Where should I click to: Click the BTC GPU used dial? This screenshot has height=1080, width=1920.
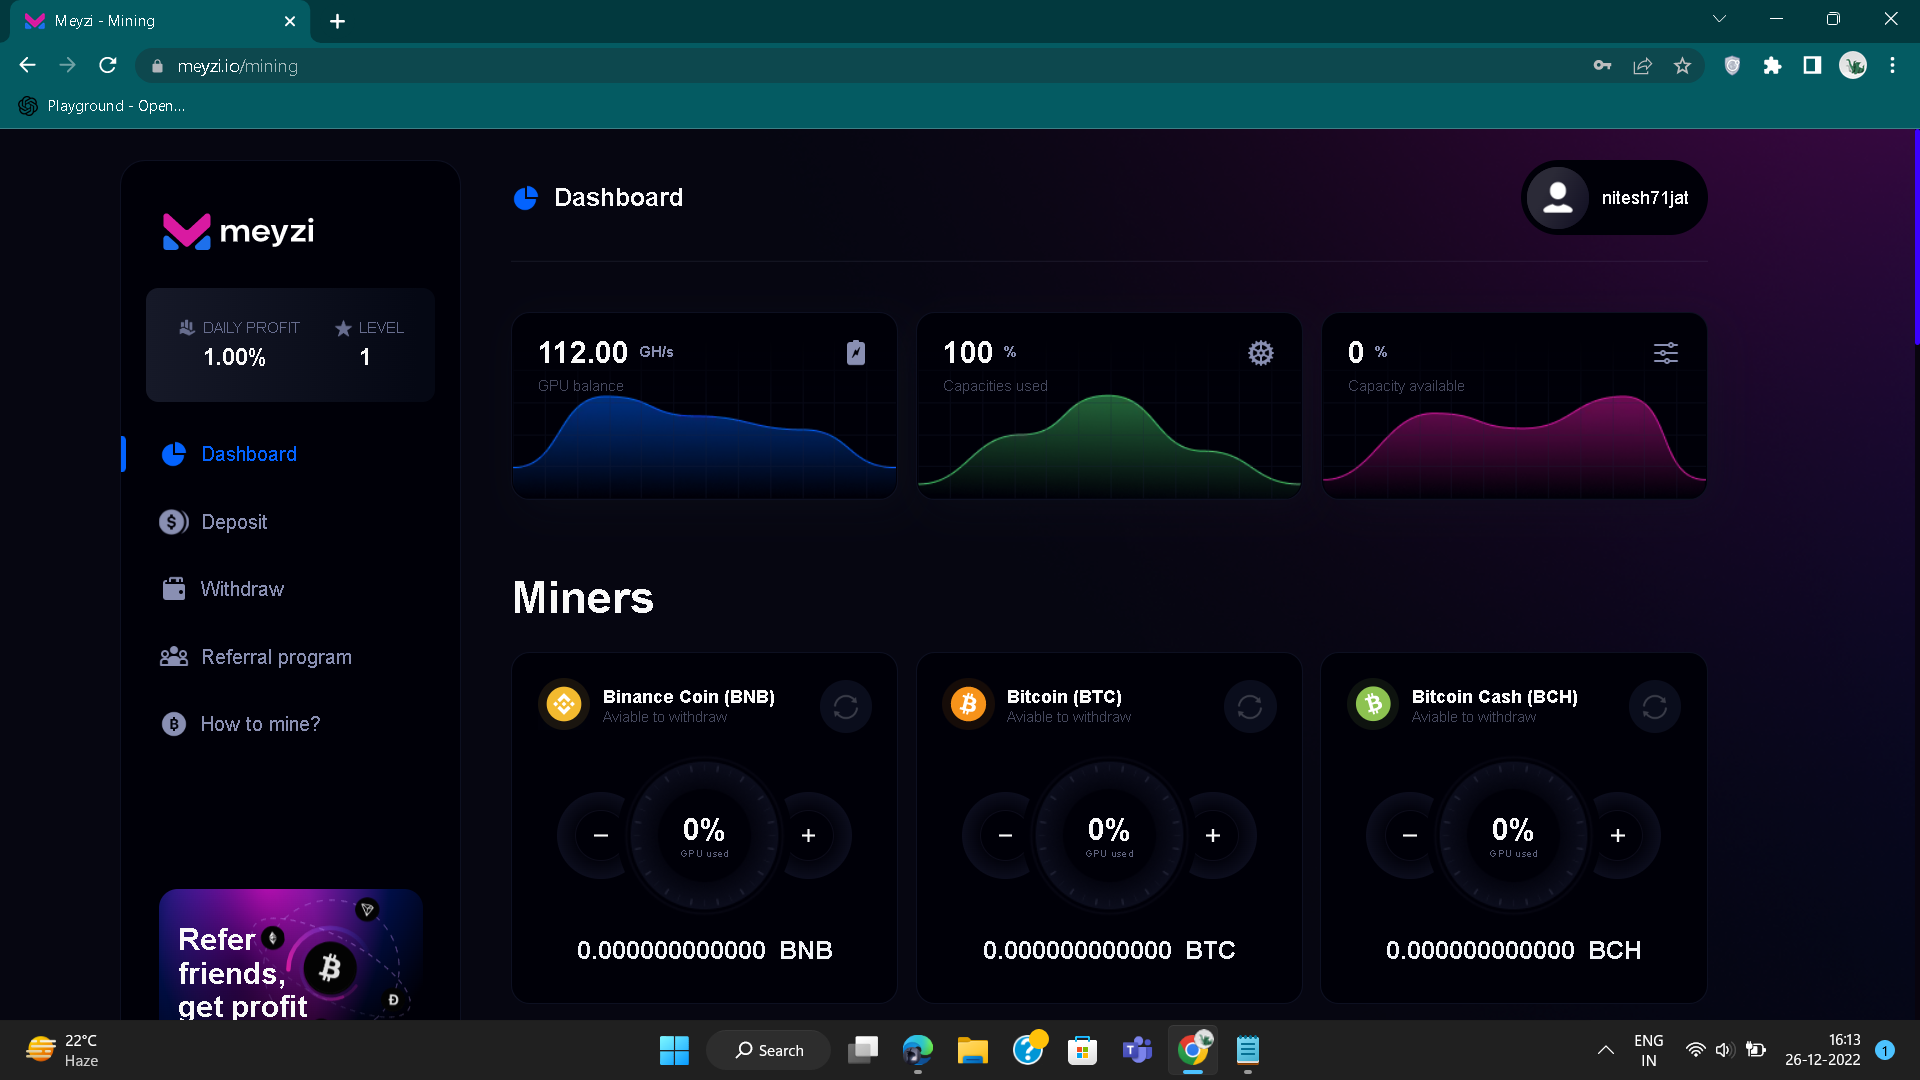[1108, 835]
